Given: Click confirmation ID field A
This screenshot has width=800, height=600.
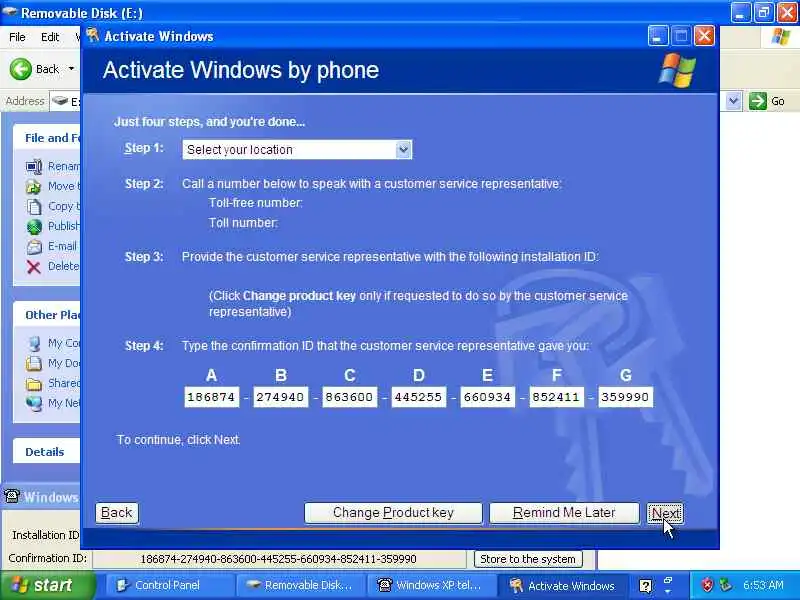Looking at the screenshot, I should [211, 397].
